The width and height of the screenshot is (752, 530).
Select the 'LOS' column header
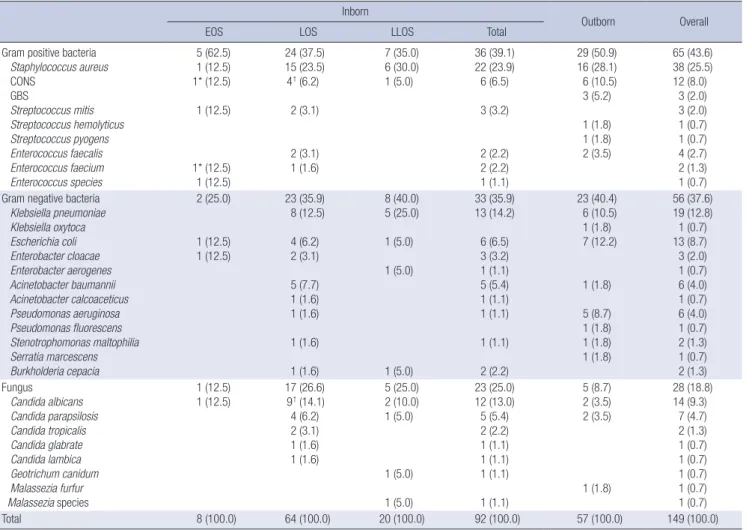308,32
